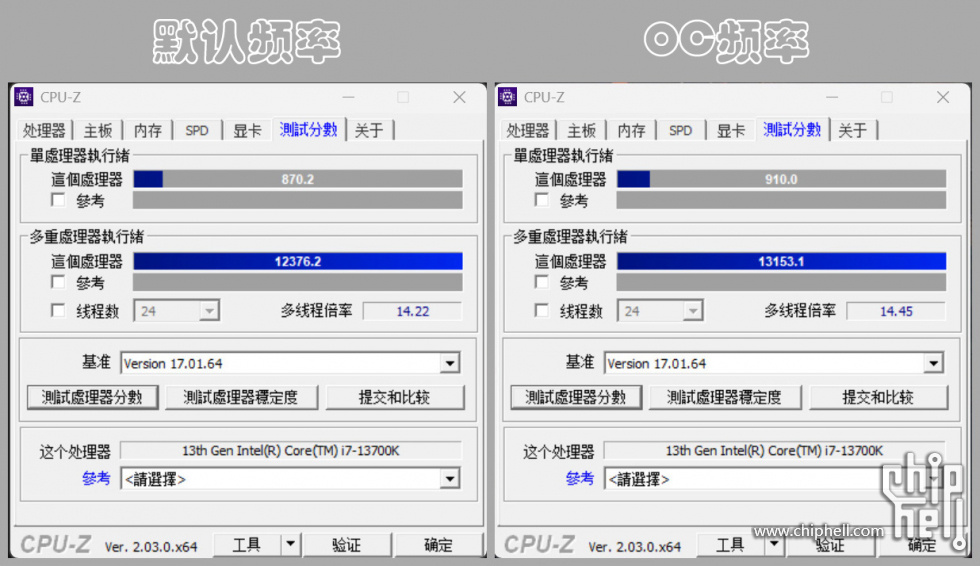Click 測試處理器分數 button in left window
The width and height of the screenshot is (980, 566).
(92, 397)
